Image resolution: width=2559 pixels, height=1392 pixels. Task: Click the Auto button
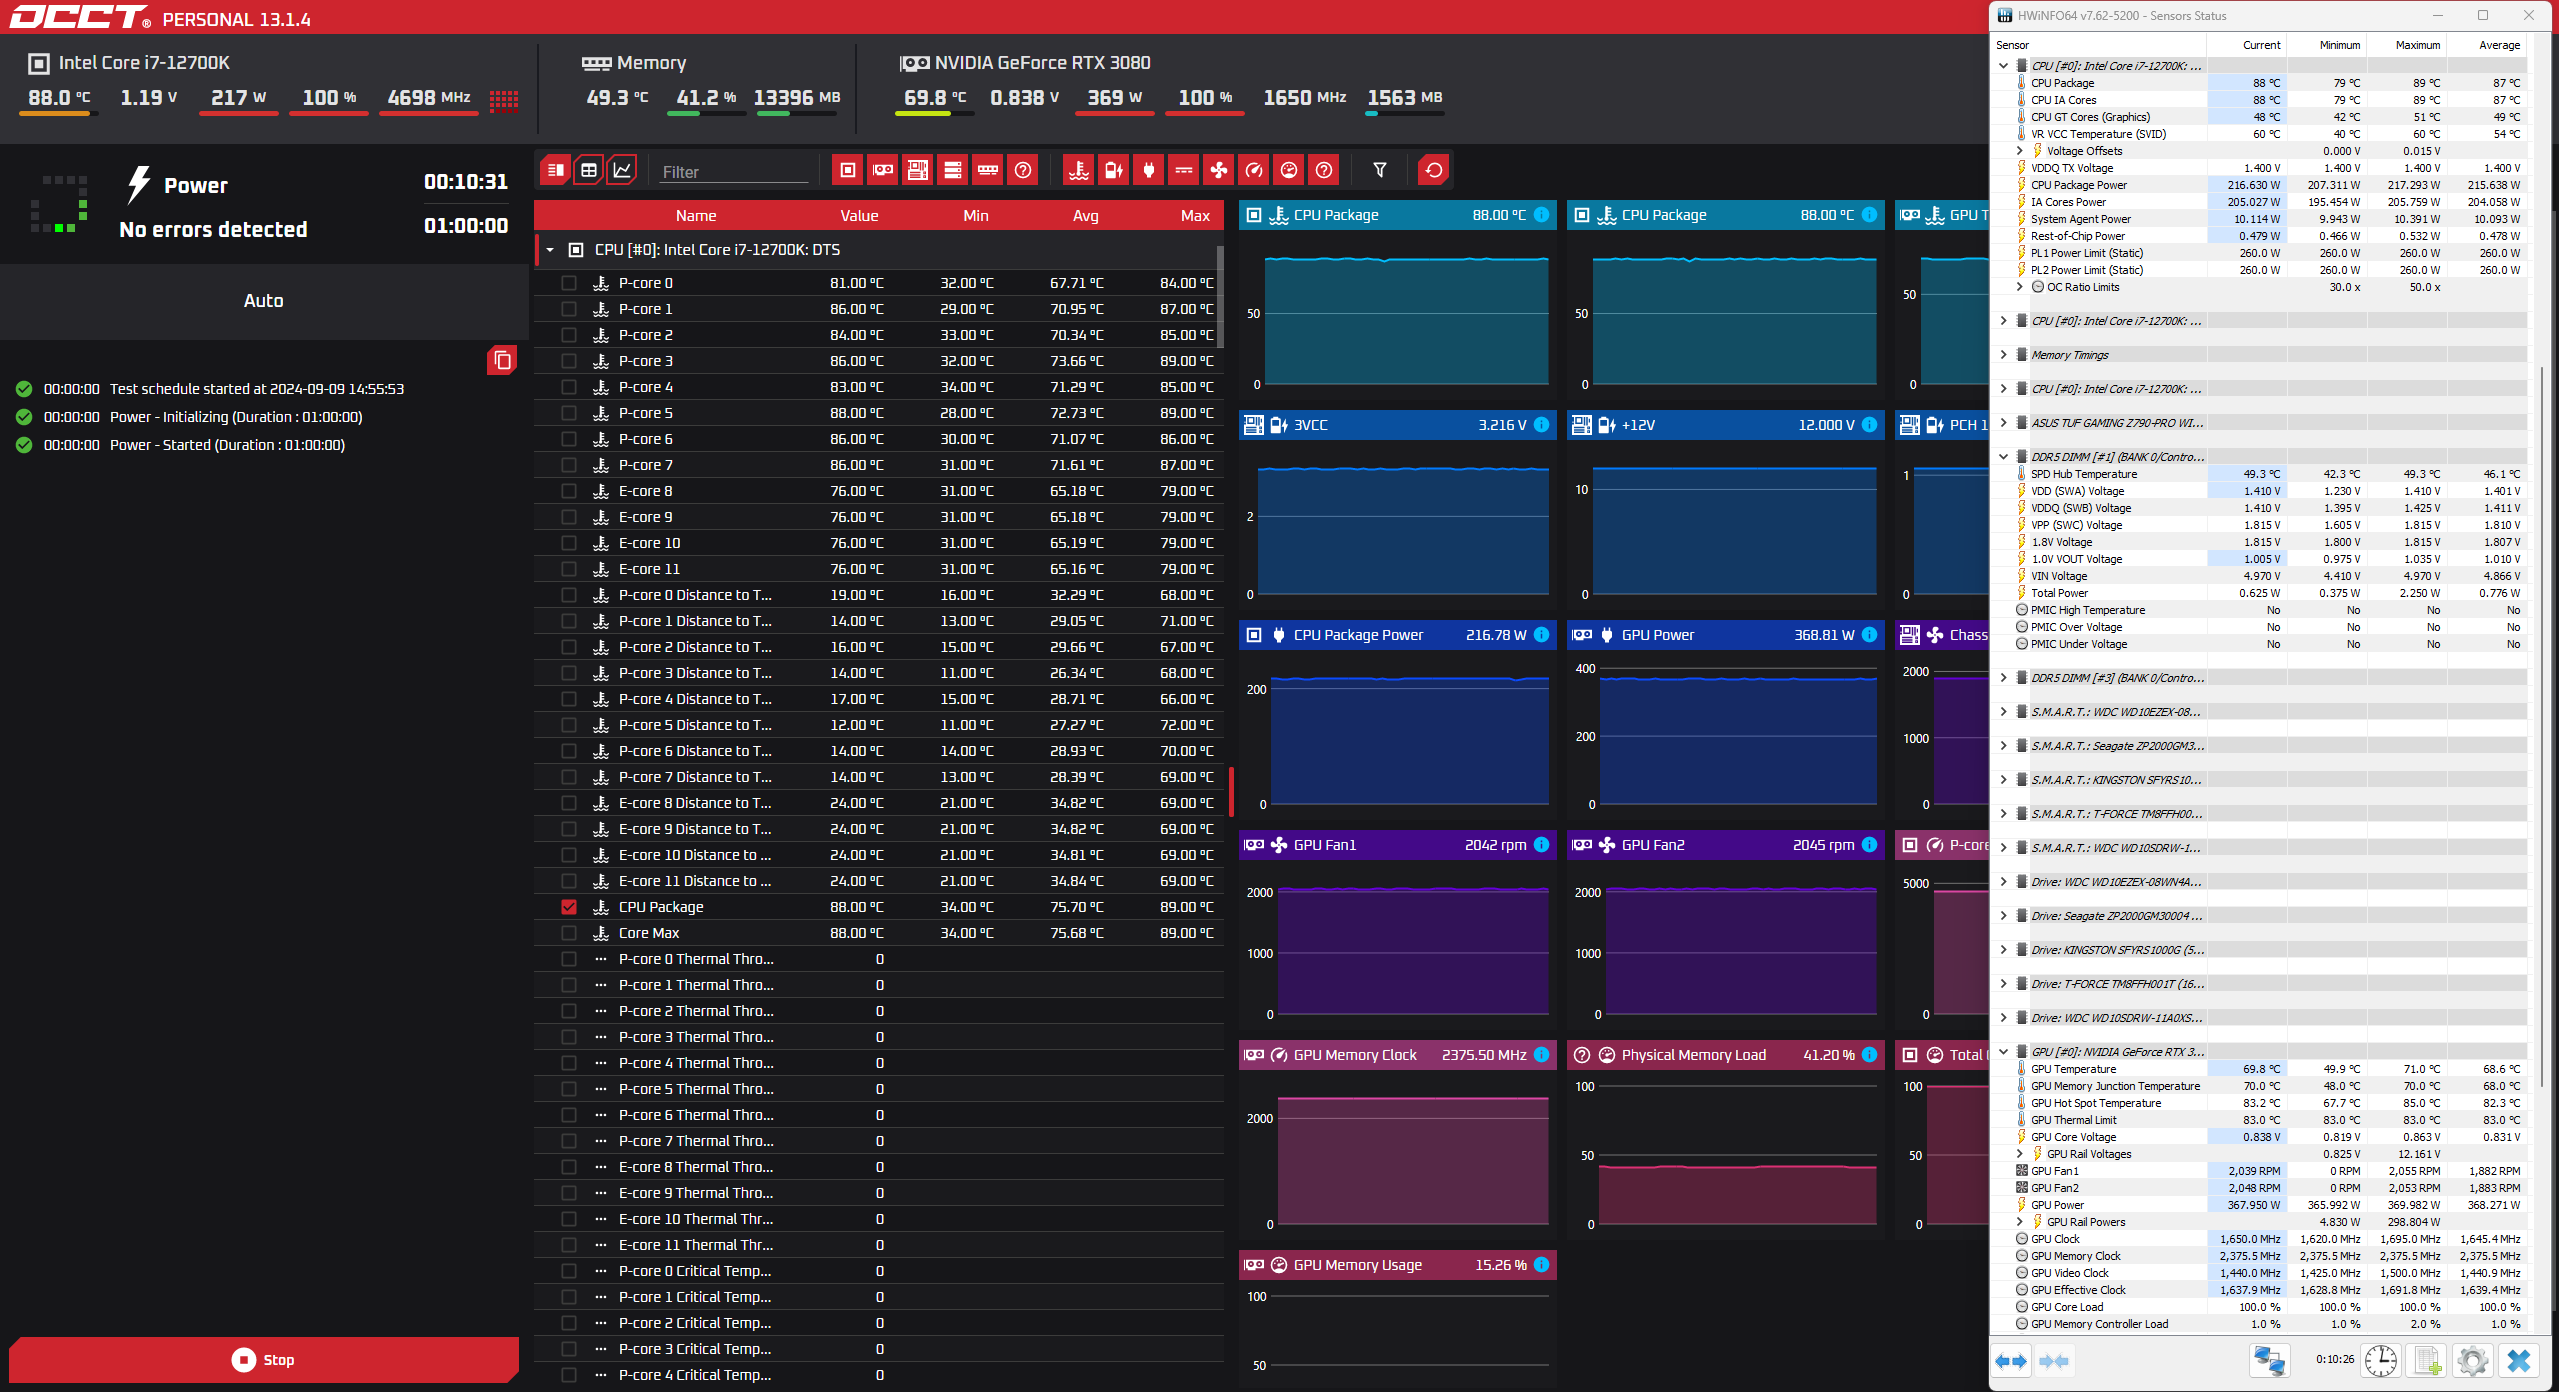coord(264,301)
